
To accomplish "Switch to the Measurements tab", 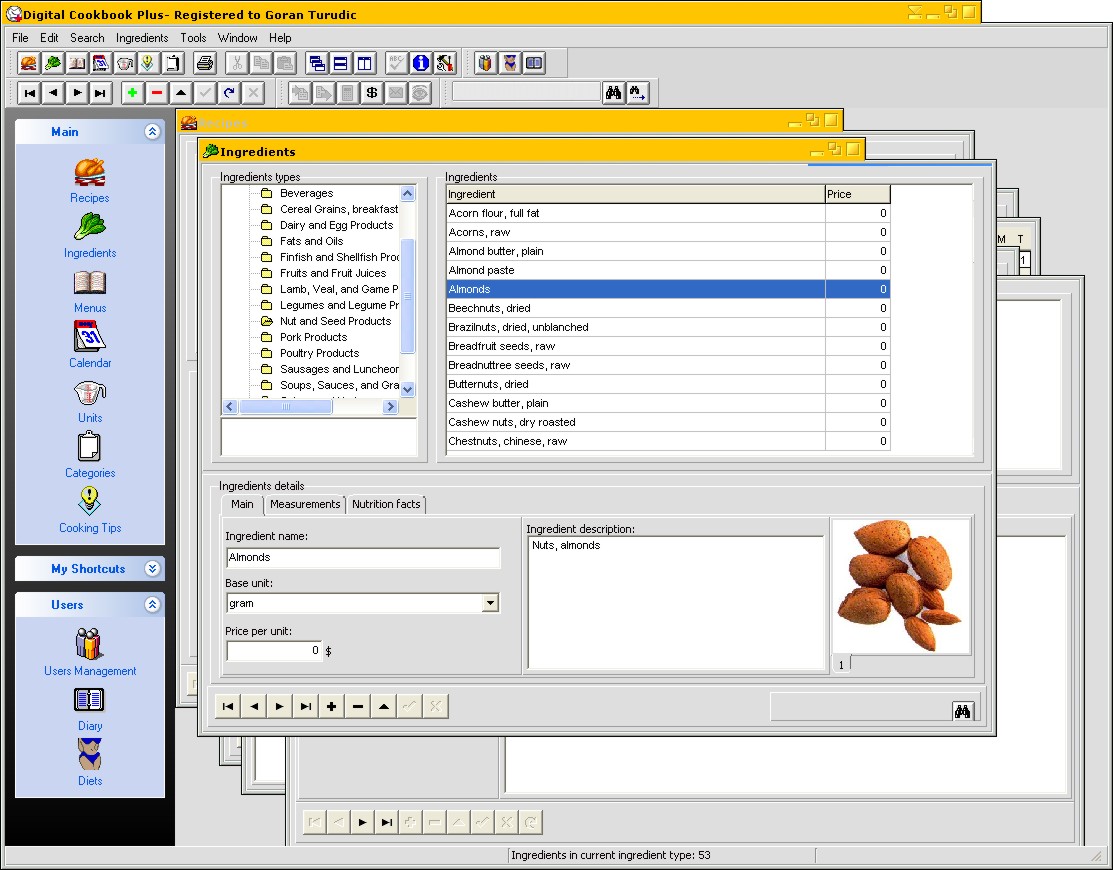I will pyautogui.click(x=305, y=505).
